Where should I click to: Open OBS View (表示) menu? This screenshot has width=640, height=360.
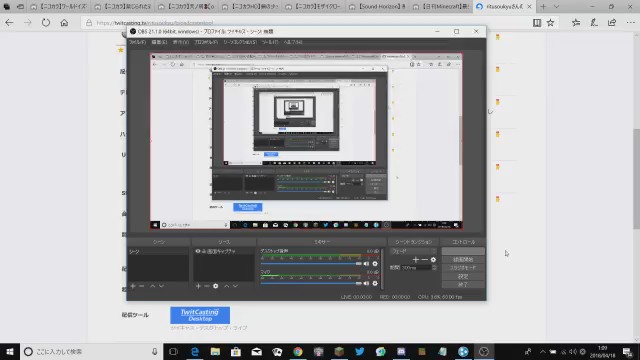pyautogui.click(x=180, y=42)
